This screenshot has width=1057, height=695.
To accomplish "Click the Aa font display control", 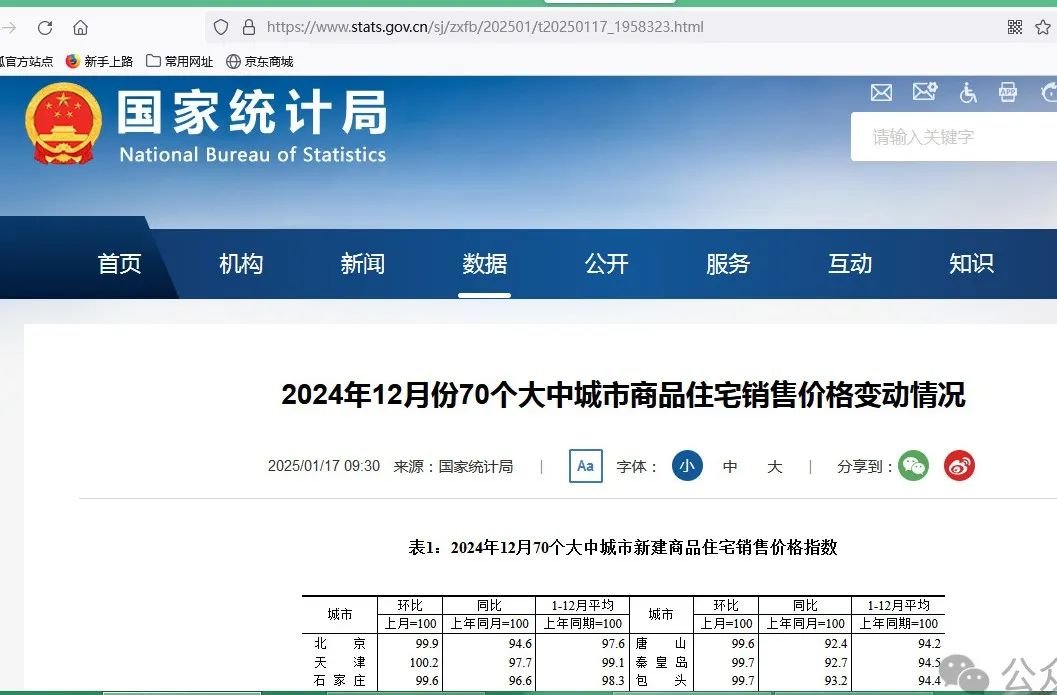I will [585, 466].
